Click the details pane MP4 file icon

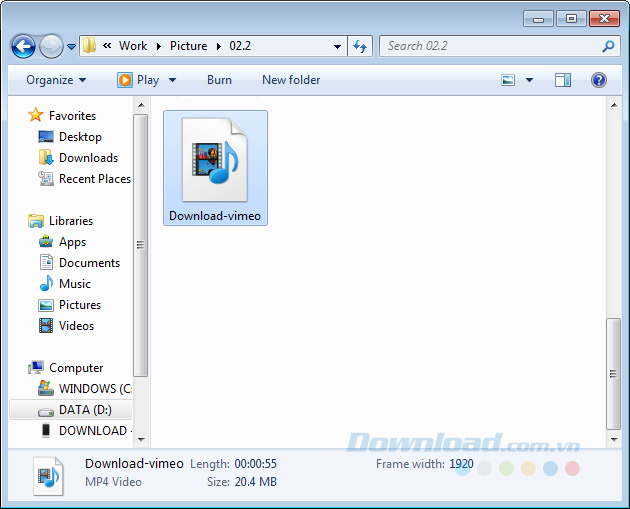[49, 476]
